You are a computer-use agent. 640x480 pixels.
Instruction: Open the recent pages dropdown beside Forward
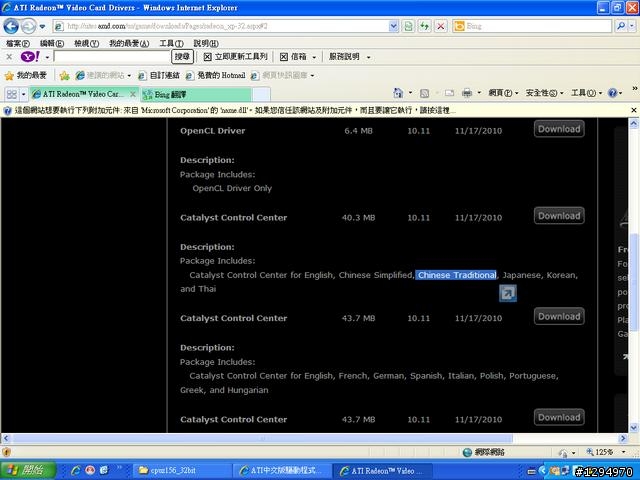click(x=42, y=27)
